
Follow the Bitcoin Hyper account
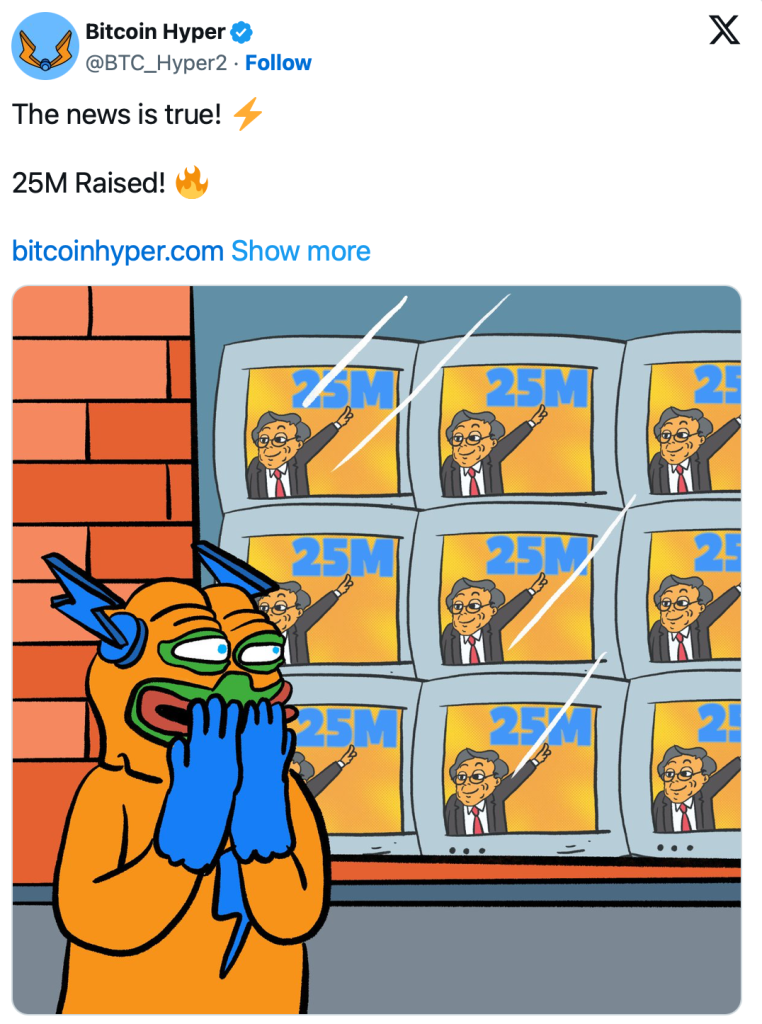click(x=278, y=63)
